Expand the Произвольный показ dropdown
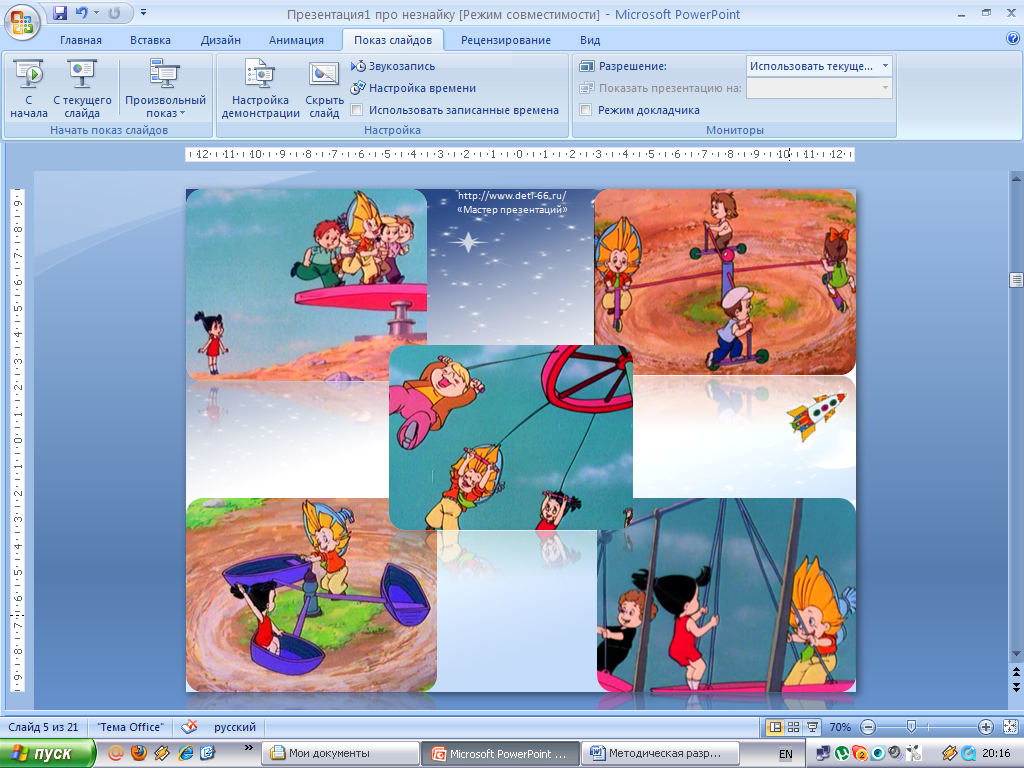Viewport: 1024px width, 768px height. [x=165, y=89]
